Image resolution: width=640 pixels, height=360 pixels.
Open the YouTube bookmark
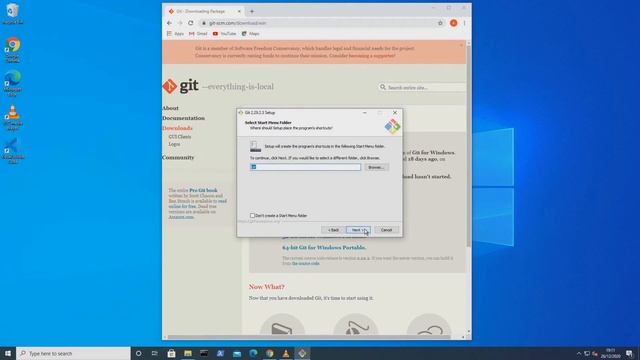pos(224,33)
